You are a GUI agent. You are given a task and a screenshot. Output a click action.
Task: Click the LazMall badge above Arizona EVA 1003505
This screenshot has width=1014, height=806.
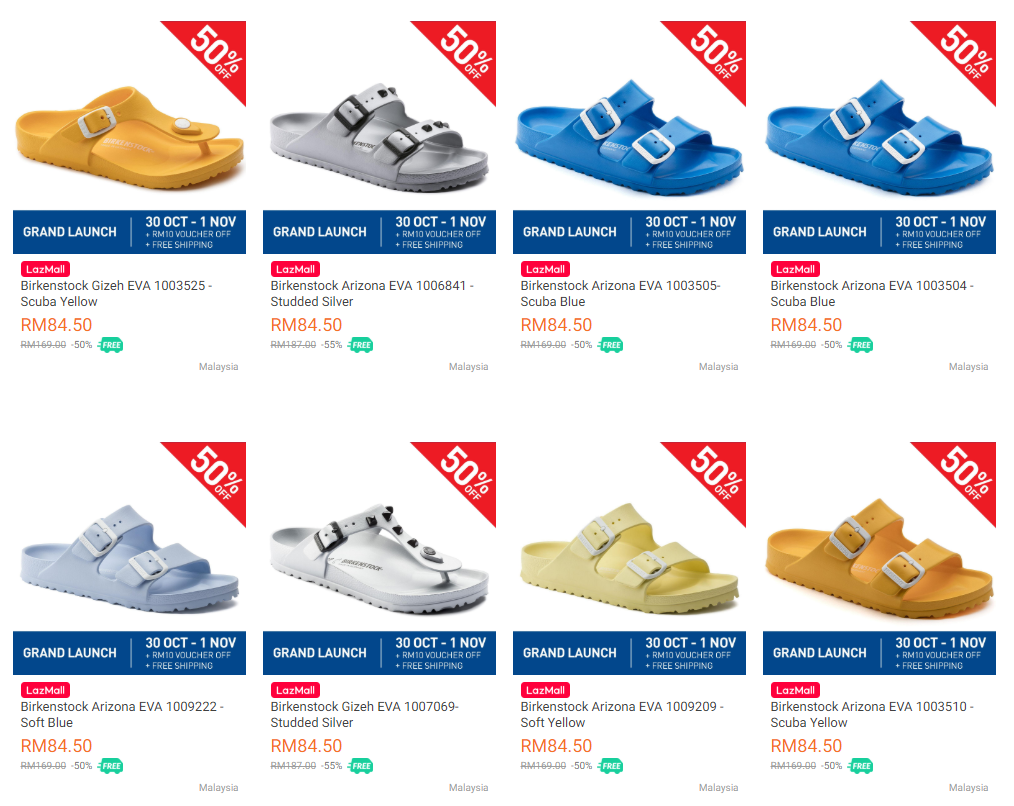click(545, 269)
